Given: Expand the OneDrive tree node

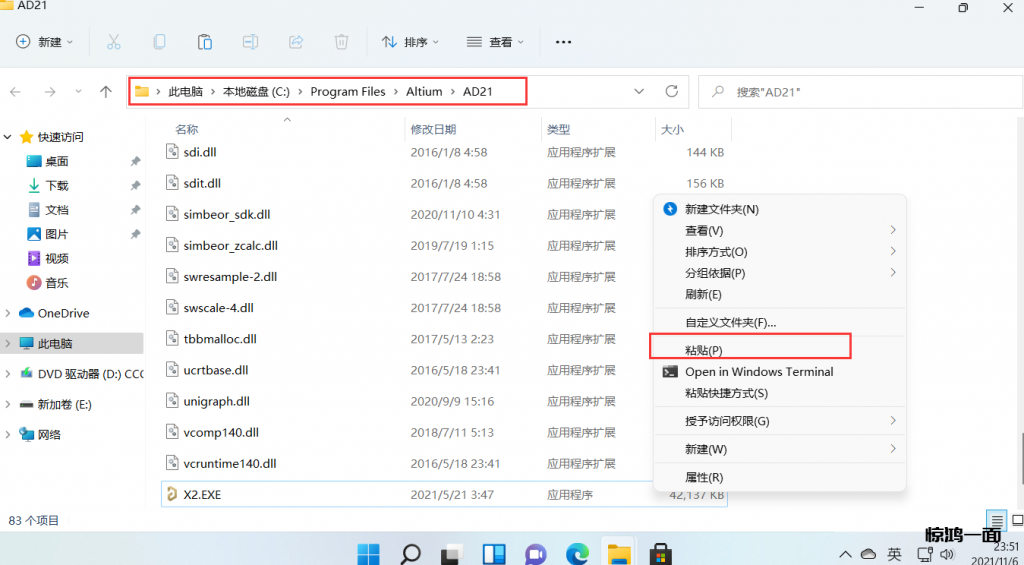Looking at the screenshot, I should tap(9, 313).
